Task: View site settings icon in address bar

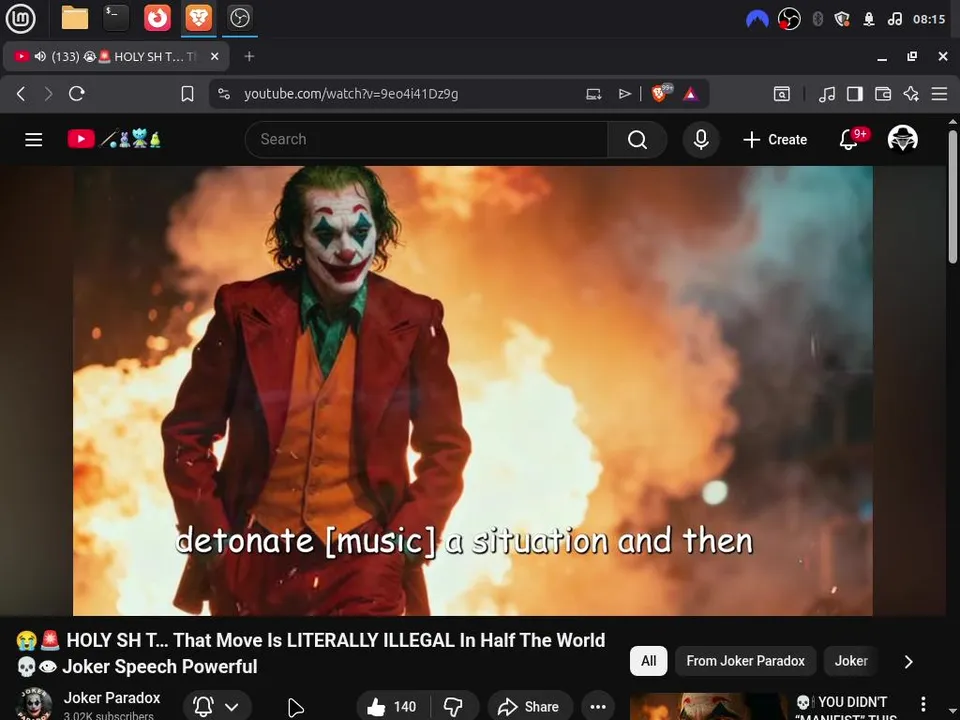Action: tap(224, 94)
